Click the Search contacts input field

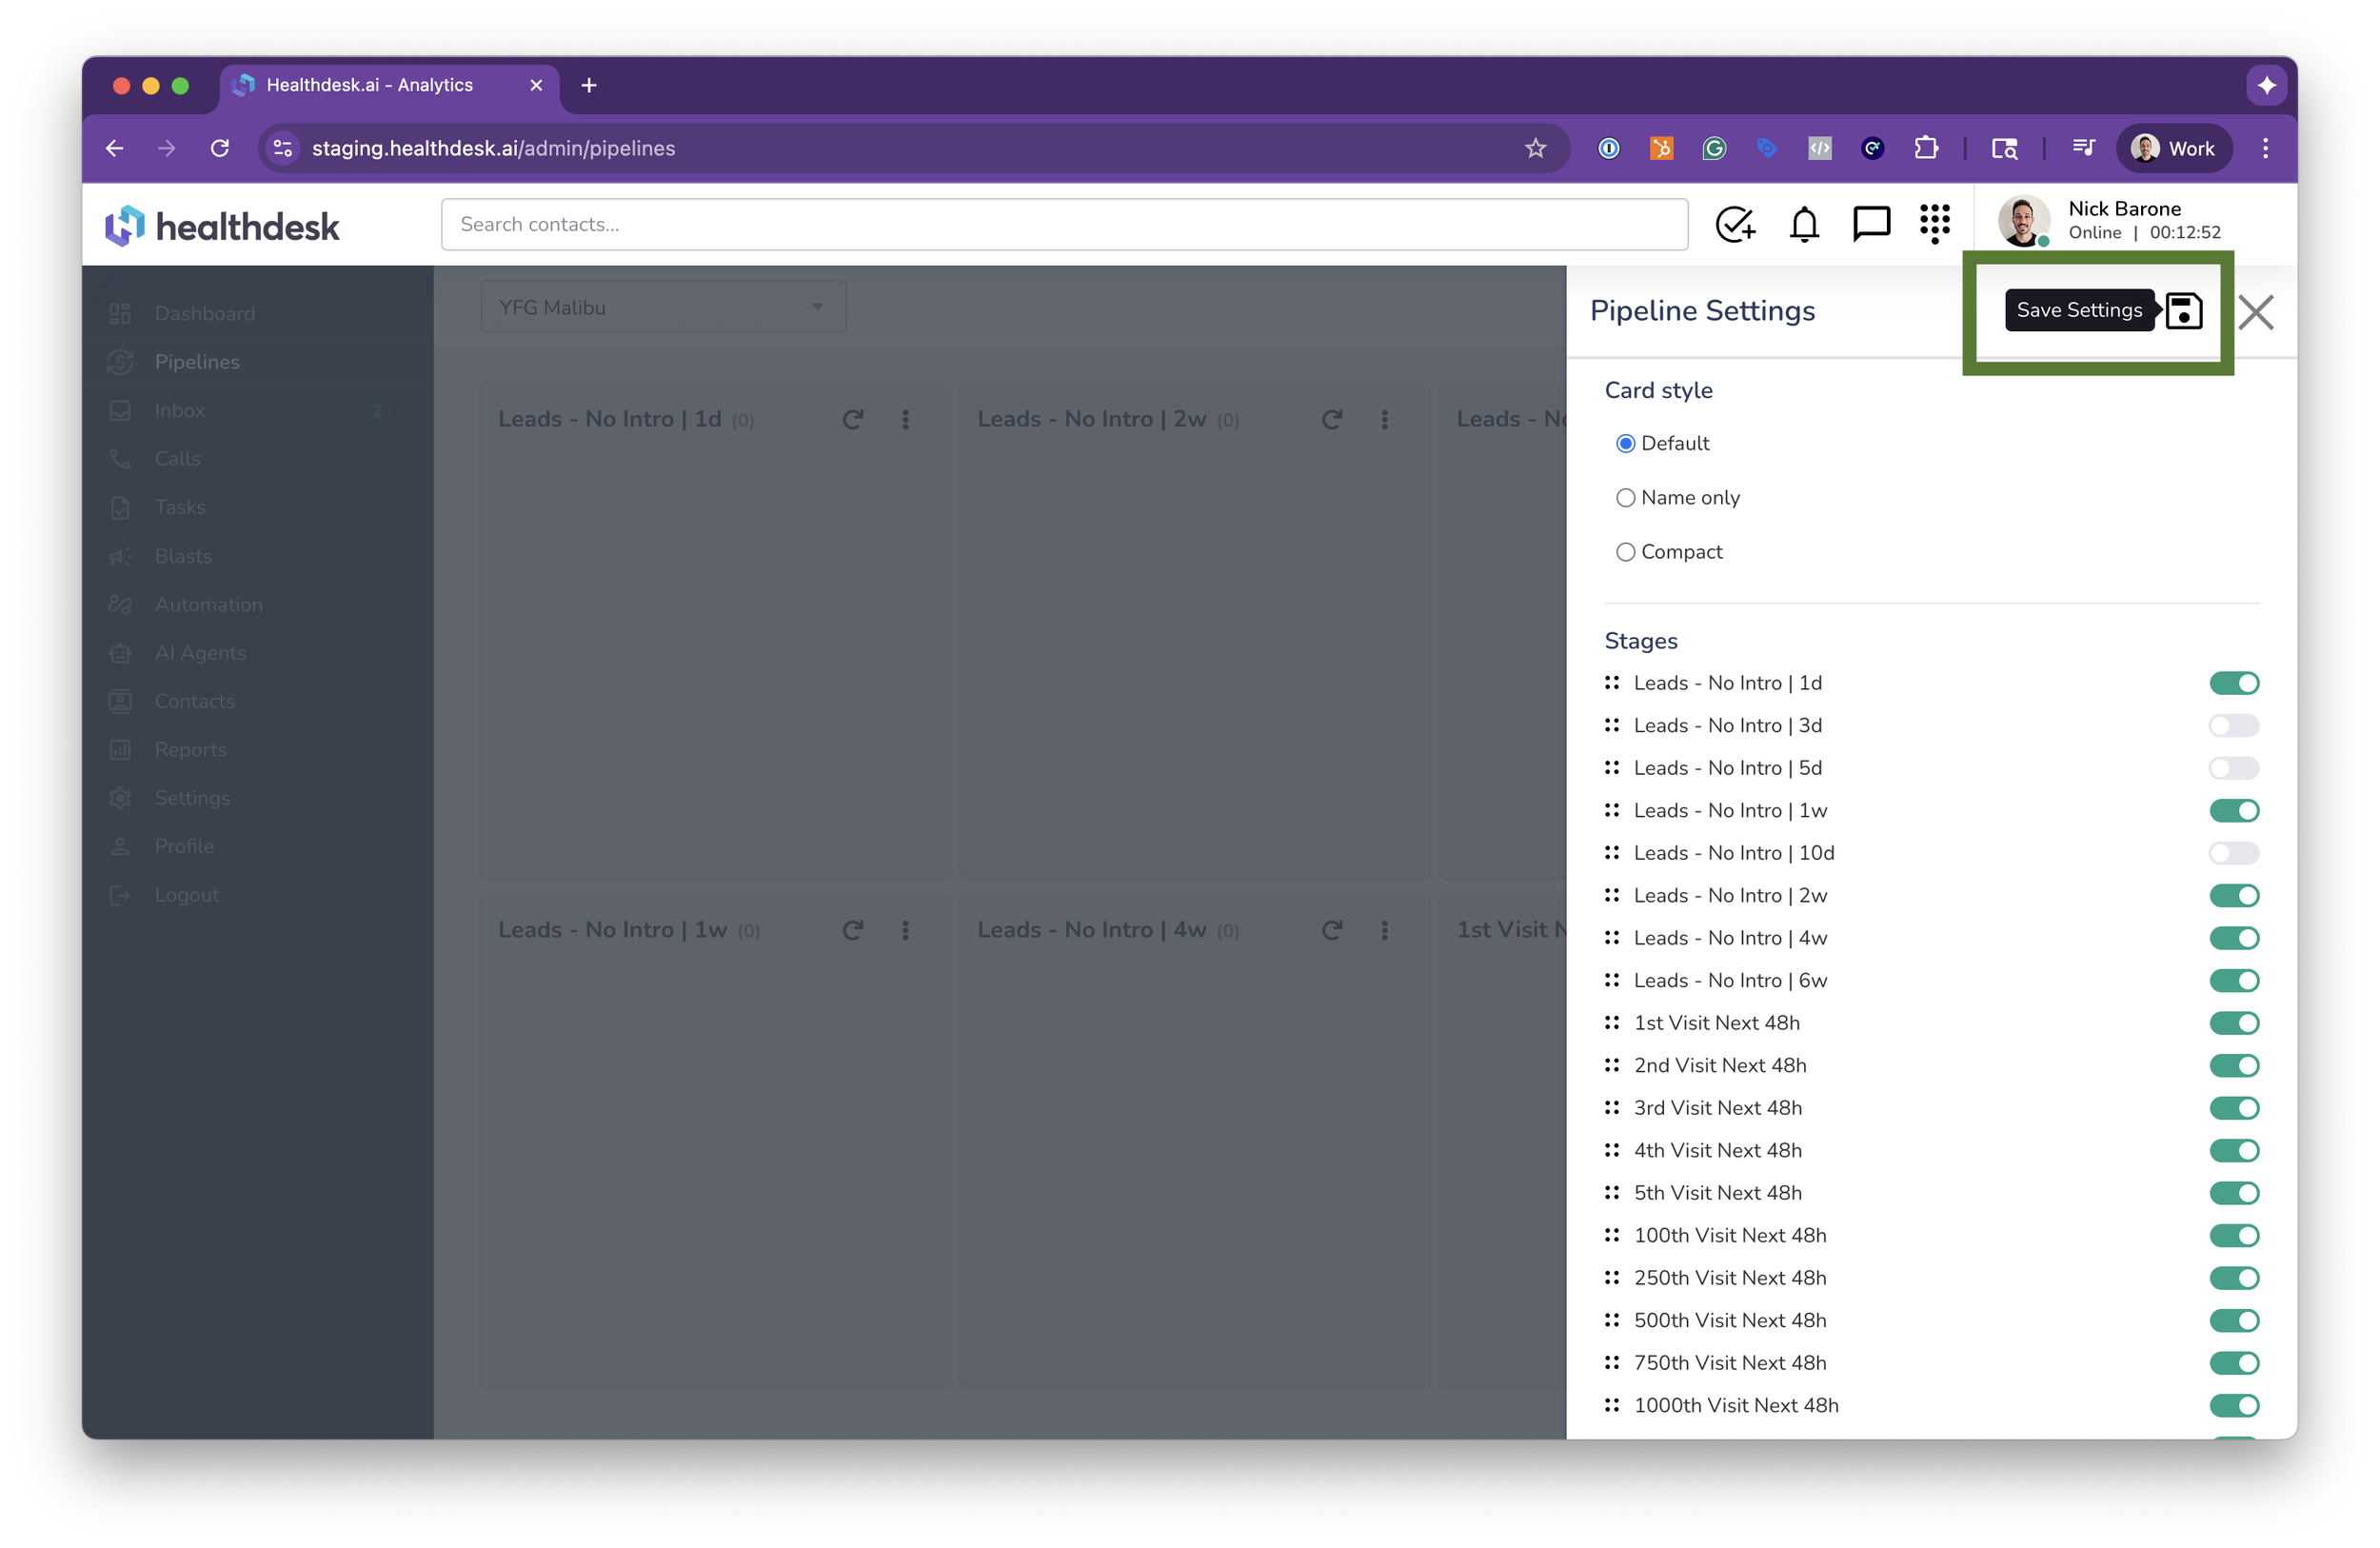(1064, 225)
